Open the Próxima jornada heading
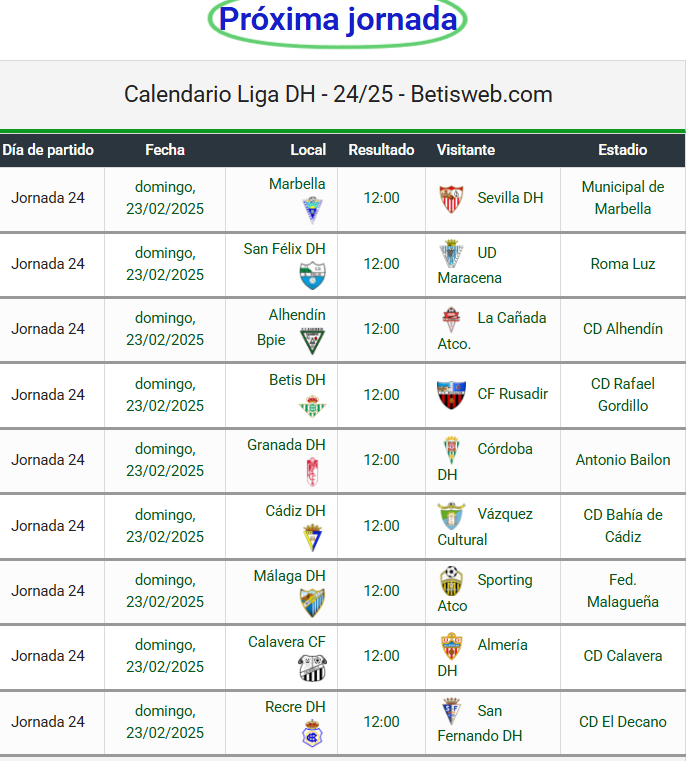 pos(337,20)
